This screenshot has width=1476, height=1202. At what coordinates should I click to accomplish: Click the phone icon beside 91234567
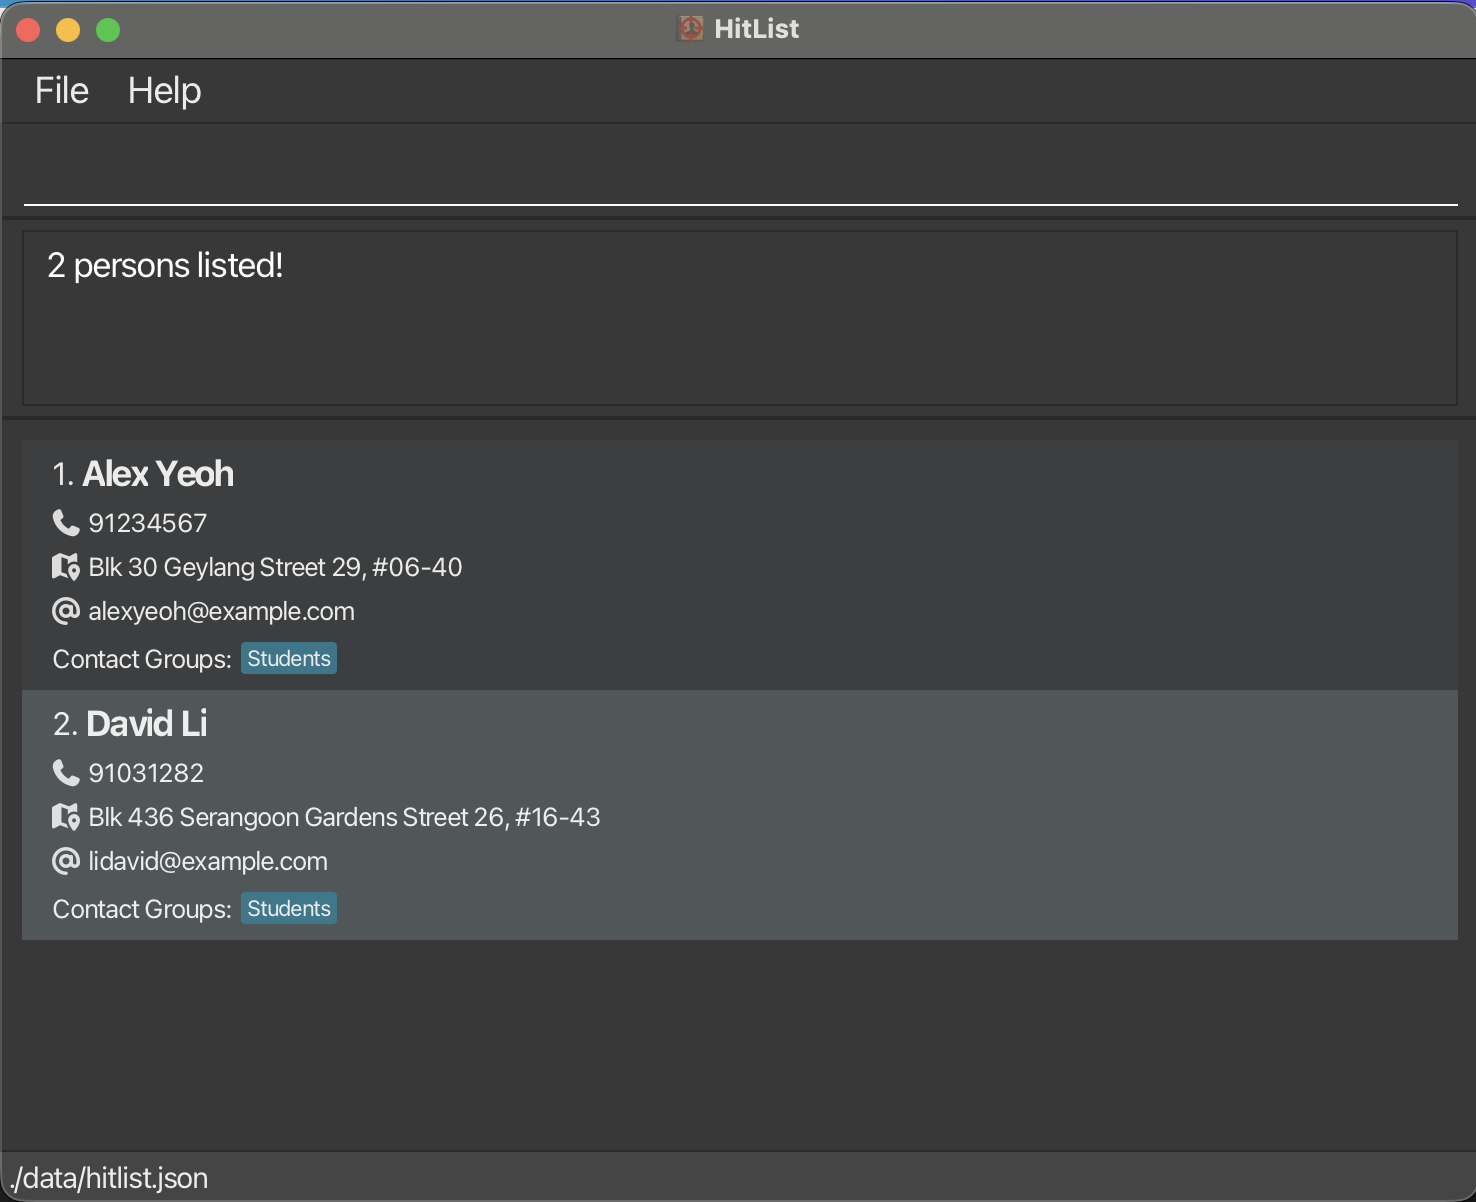pyautogui.click(x=66, y=523)
